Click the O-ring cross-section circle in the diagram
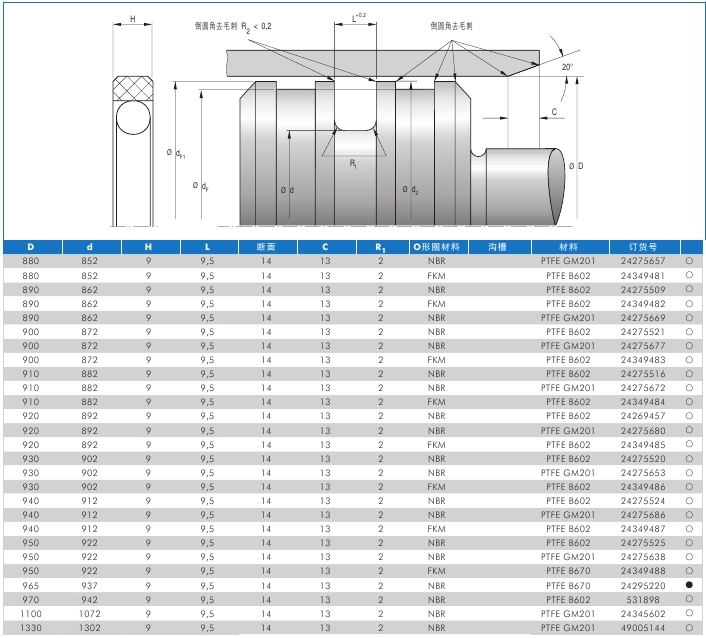This screenshot has width=706, height=638. point(133,120)
